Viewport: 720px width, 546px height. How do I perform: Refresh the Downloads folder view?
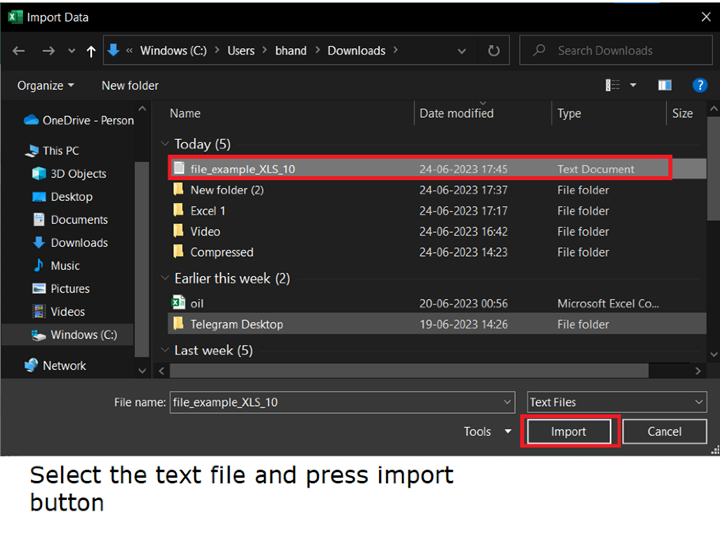(494, 51)
